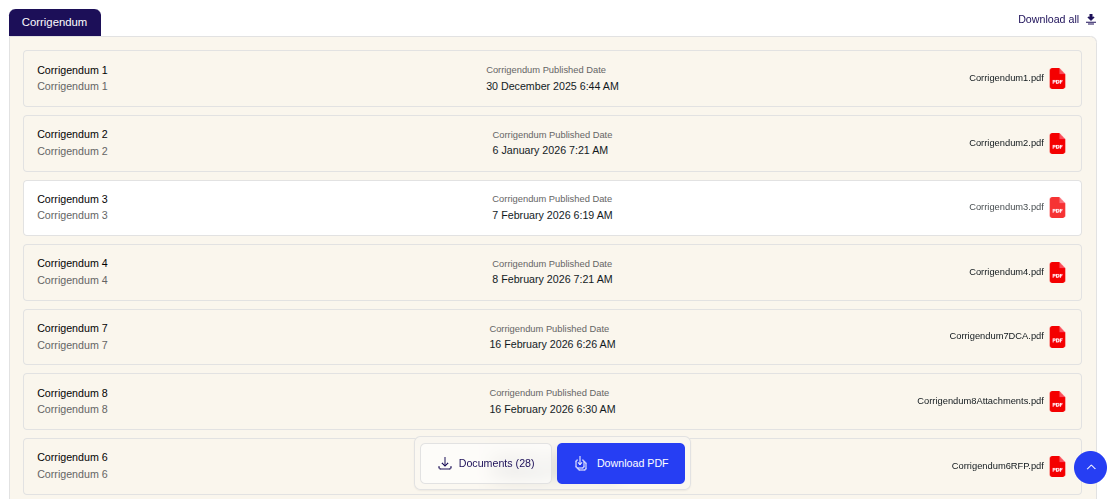The image size is (1110, 499).
Task: Open the PDF icon for Corrigendum2.pdf
Action: (1057, 143)
